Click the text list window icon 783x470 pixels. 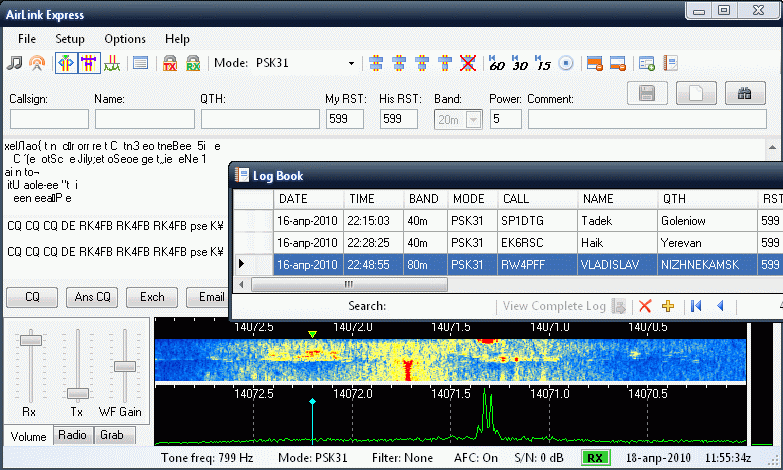click(140, 63)
